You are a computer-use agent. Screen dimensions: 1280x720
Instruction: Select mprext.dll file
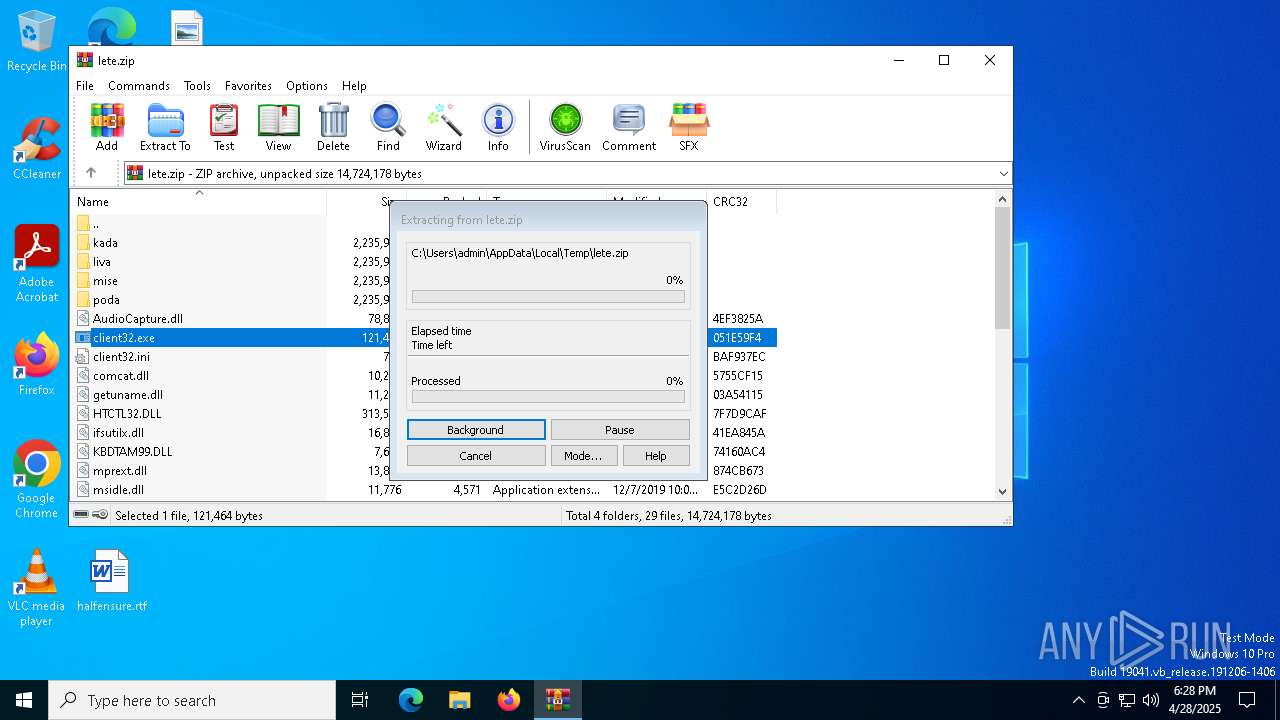click(120, 471)
